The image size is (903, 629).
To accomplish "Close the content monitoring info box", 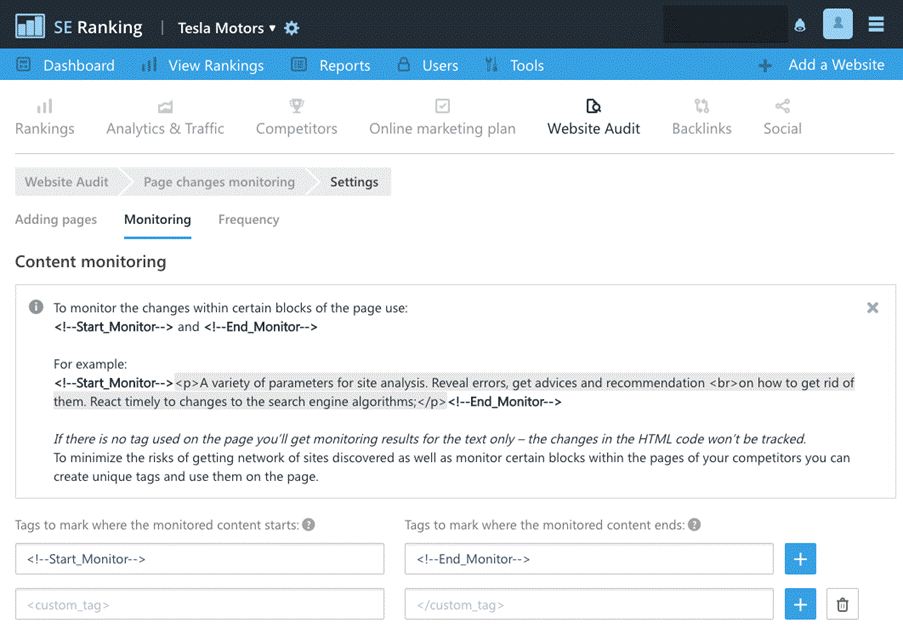I will pos(872,308).
